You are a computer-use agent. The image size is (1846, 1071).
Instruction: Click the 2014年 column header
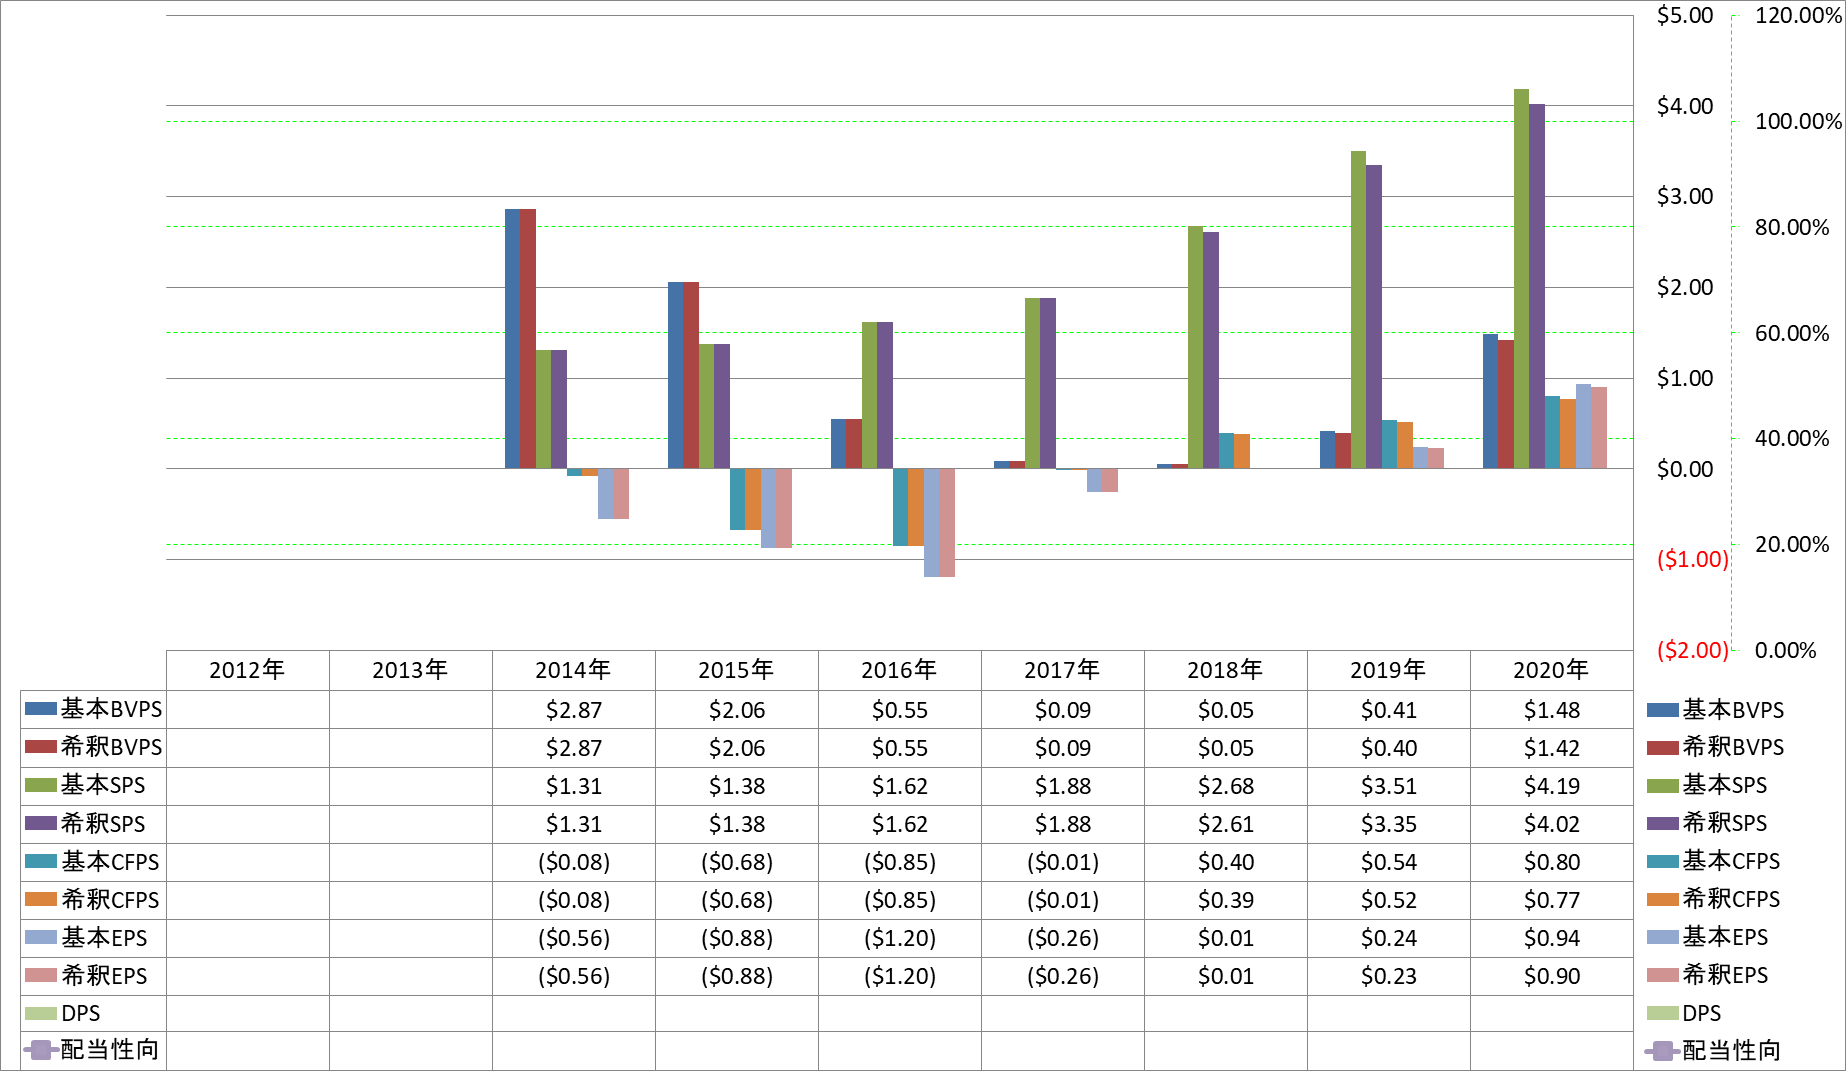(573, 670)
